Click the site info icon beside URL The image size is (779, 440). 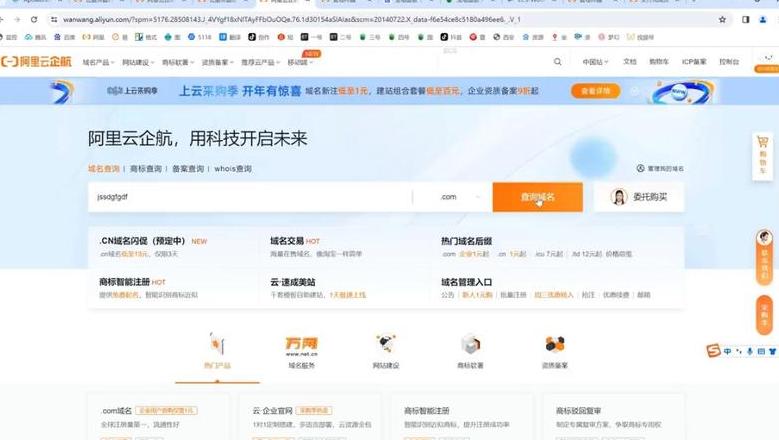(x=54, y=19)
